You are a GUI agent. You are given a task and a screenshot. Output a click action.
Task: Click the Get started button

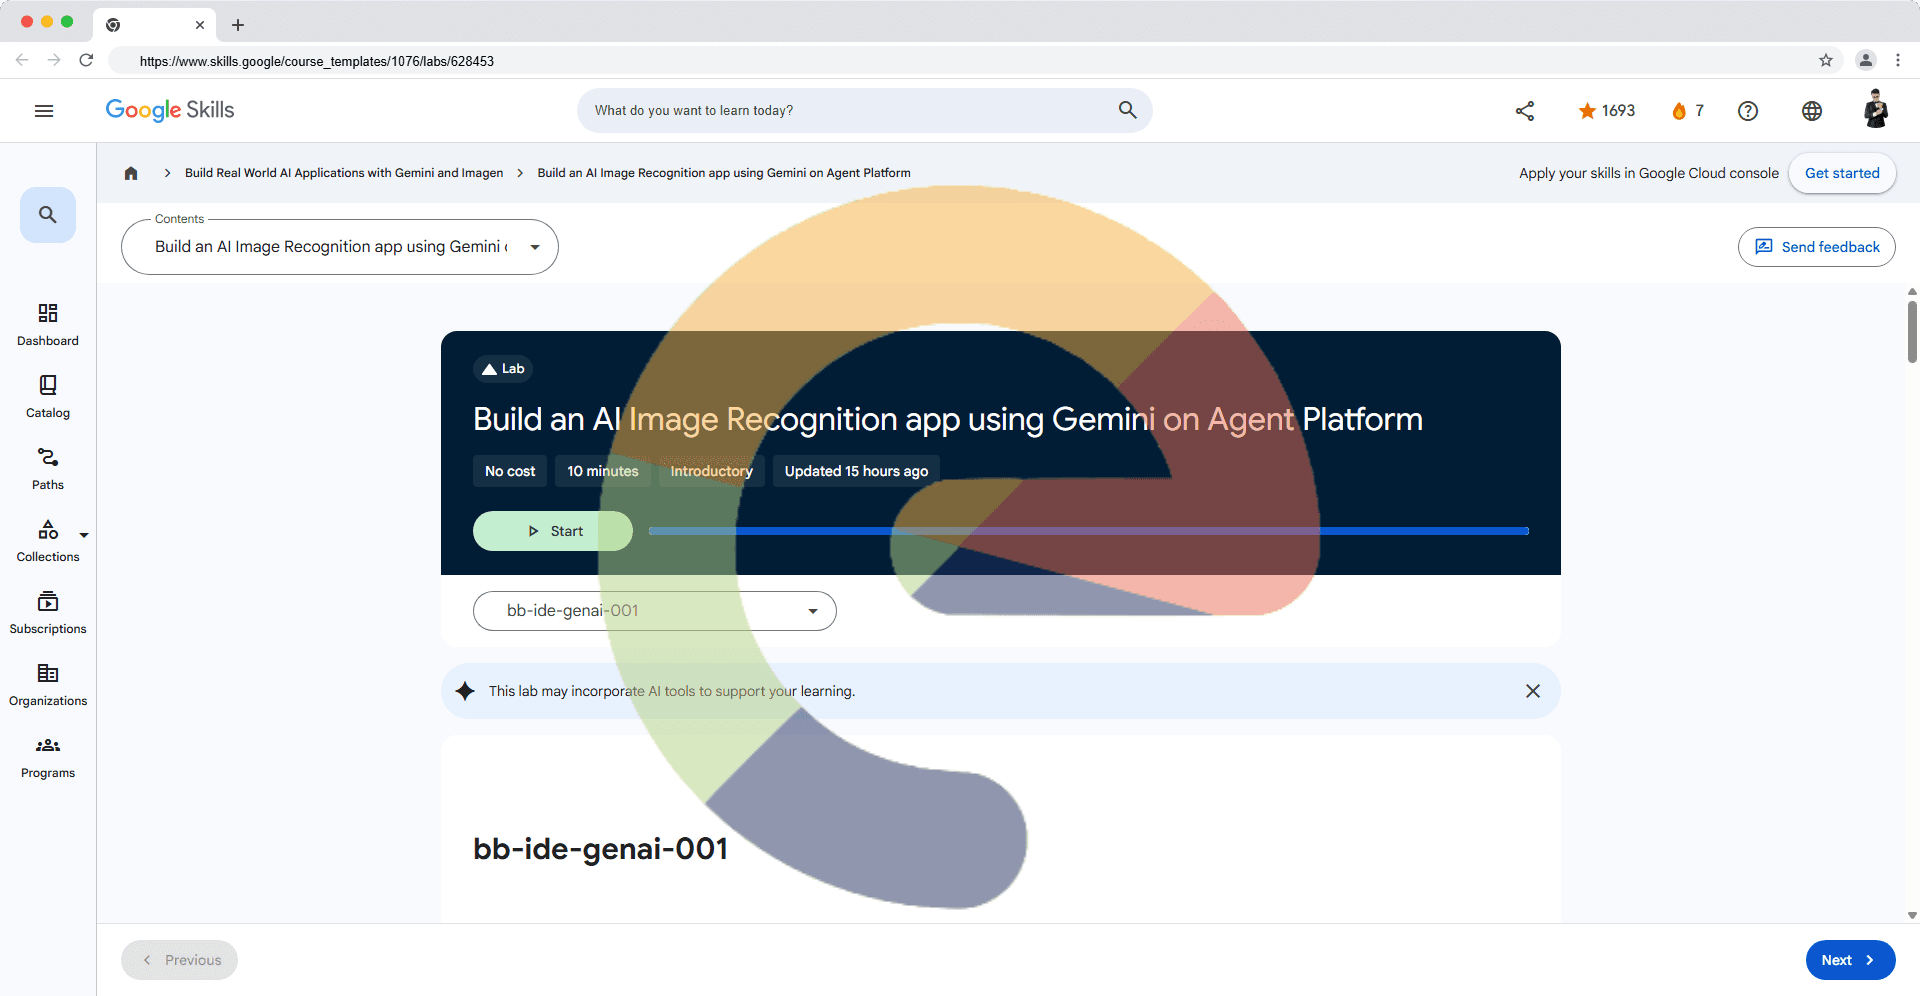1842,173
